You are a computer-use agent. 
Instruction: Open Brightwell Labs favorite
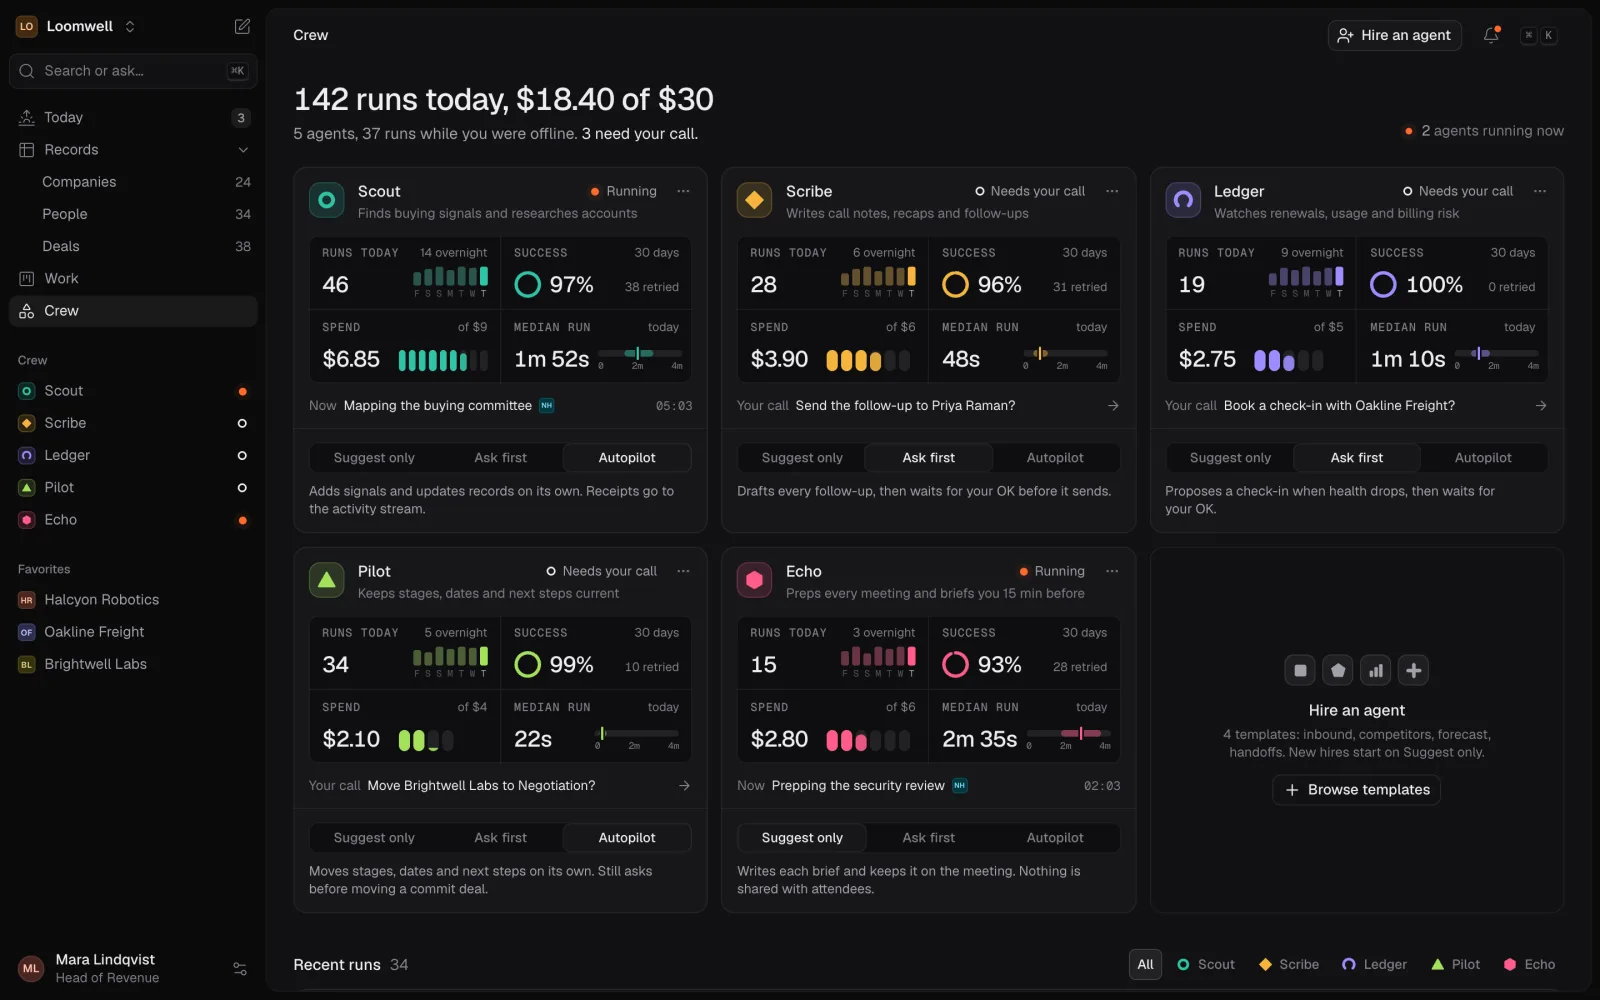point(133,664)
